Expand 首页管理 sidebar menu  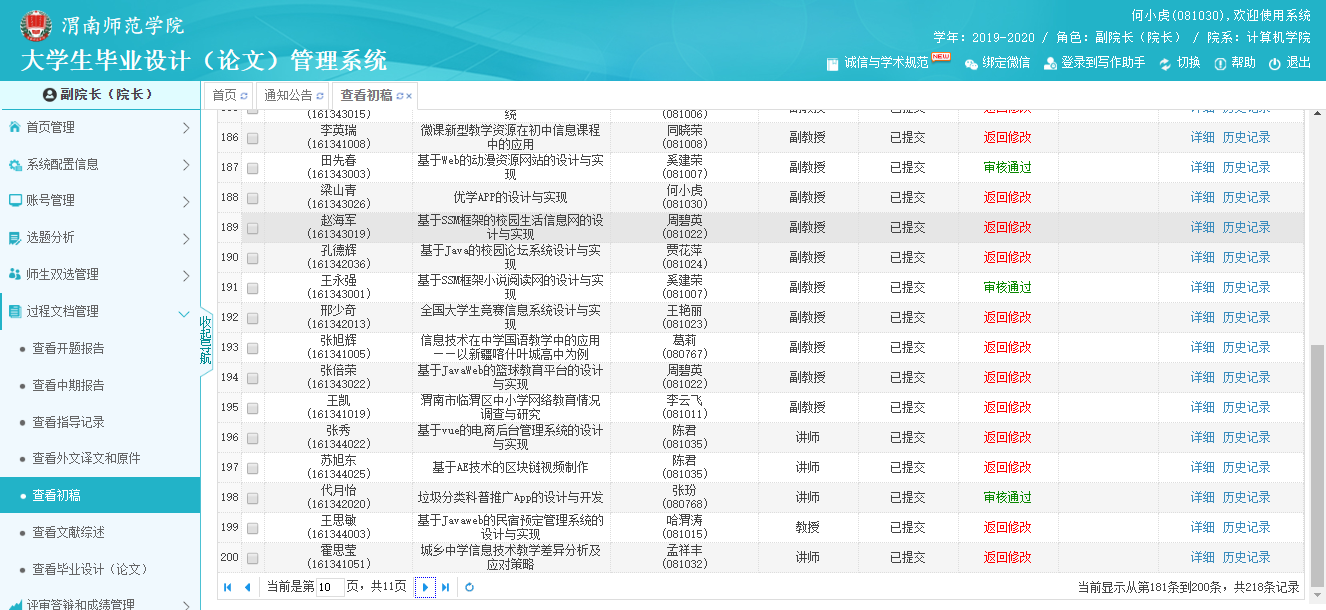point(100,127)
